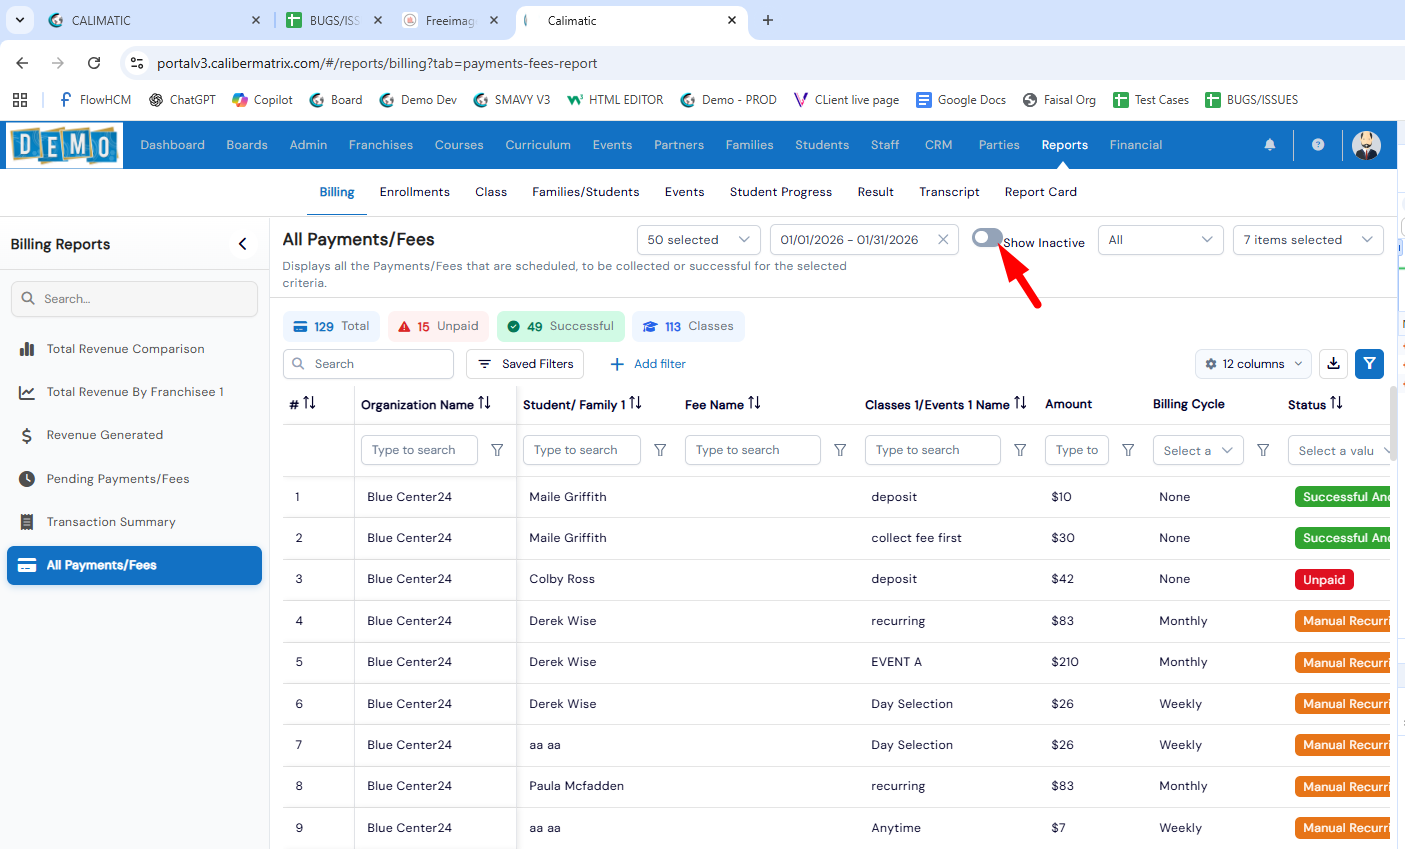Click the Add filter link
Image resolution: width=1405 pixels, height=849 pixels.
tap(648, 364)
